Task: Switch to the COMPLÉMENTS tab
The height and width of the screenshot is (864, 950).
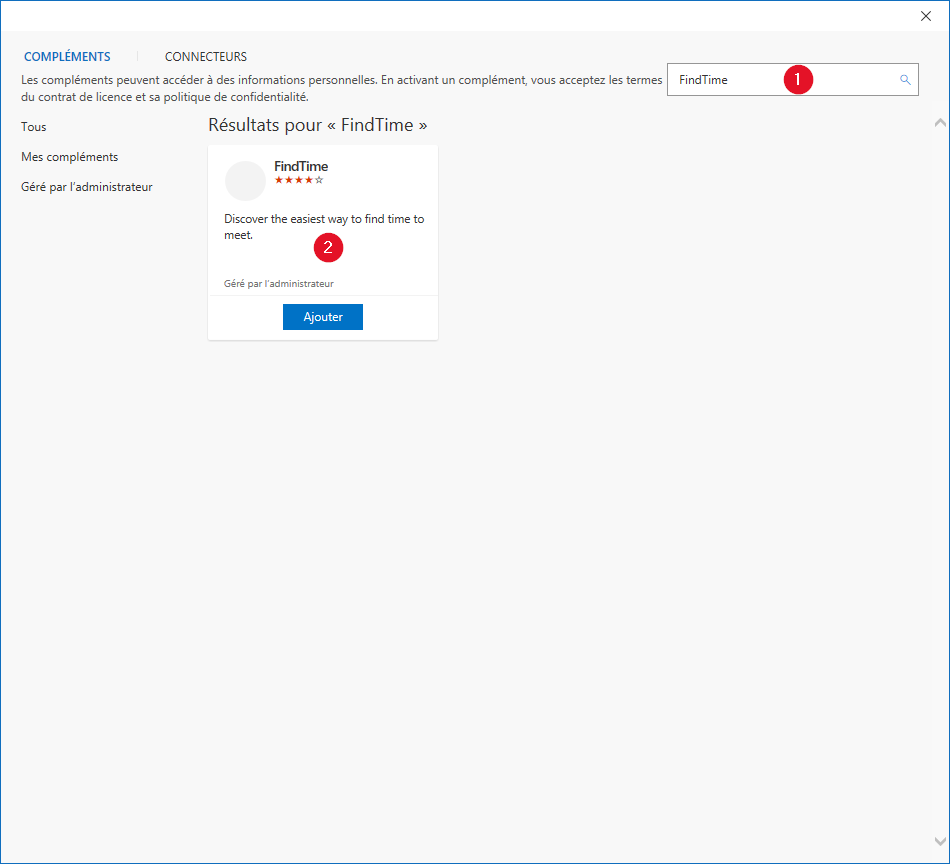Action: [67, 57]
